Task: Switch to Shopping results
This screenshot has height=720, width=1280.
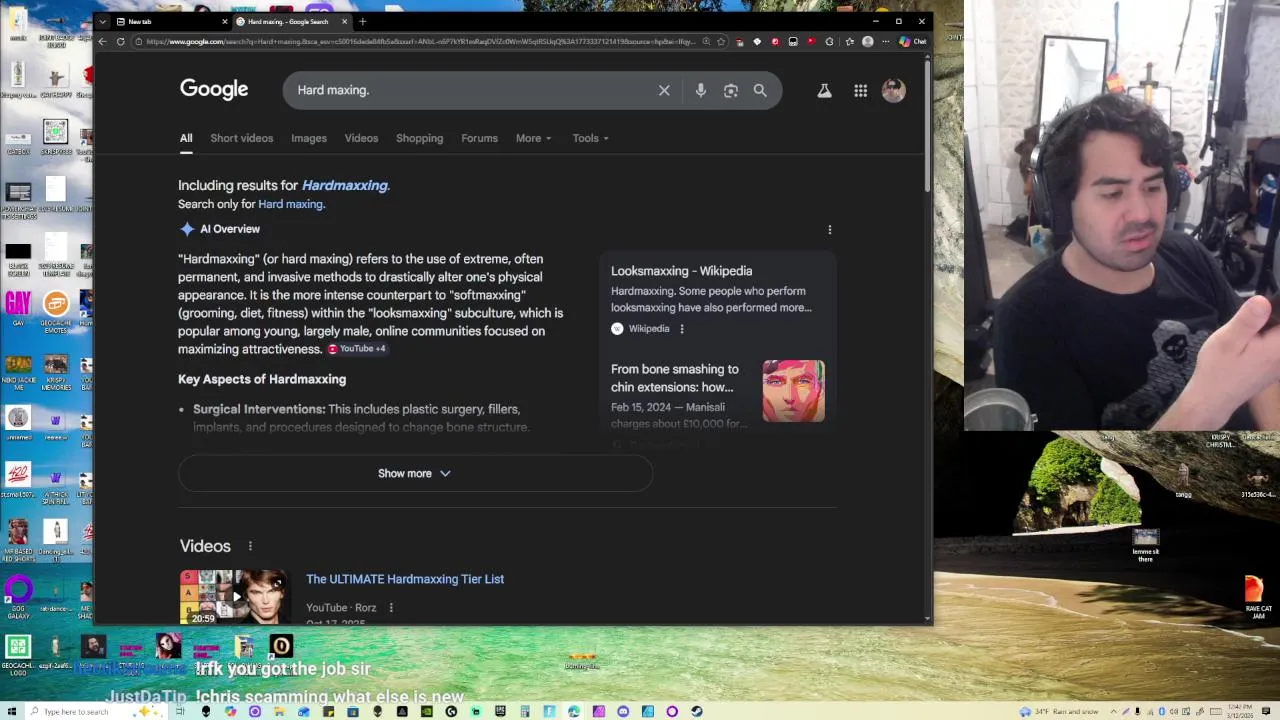Action: coord(419,138)
